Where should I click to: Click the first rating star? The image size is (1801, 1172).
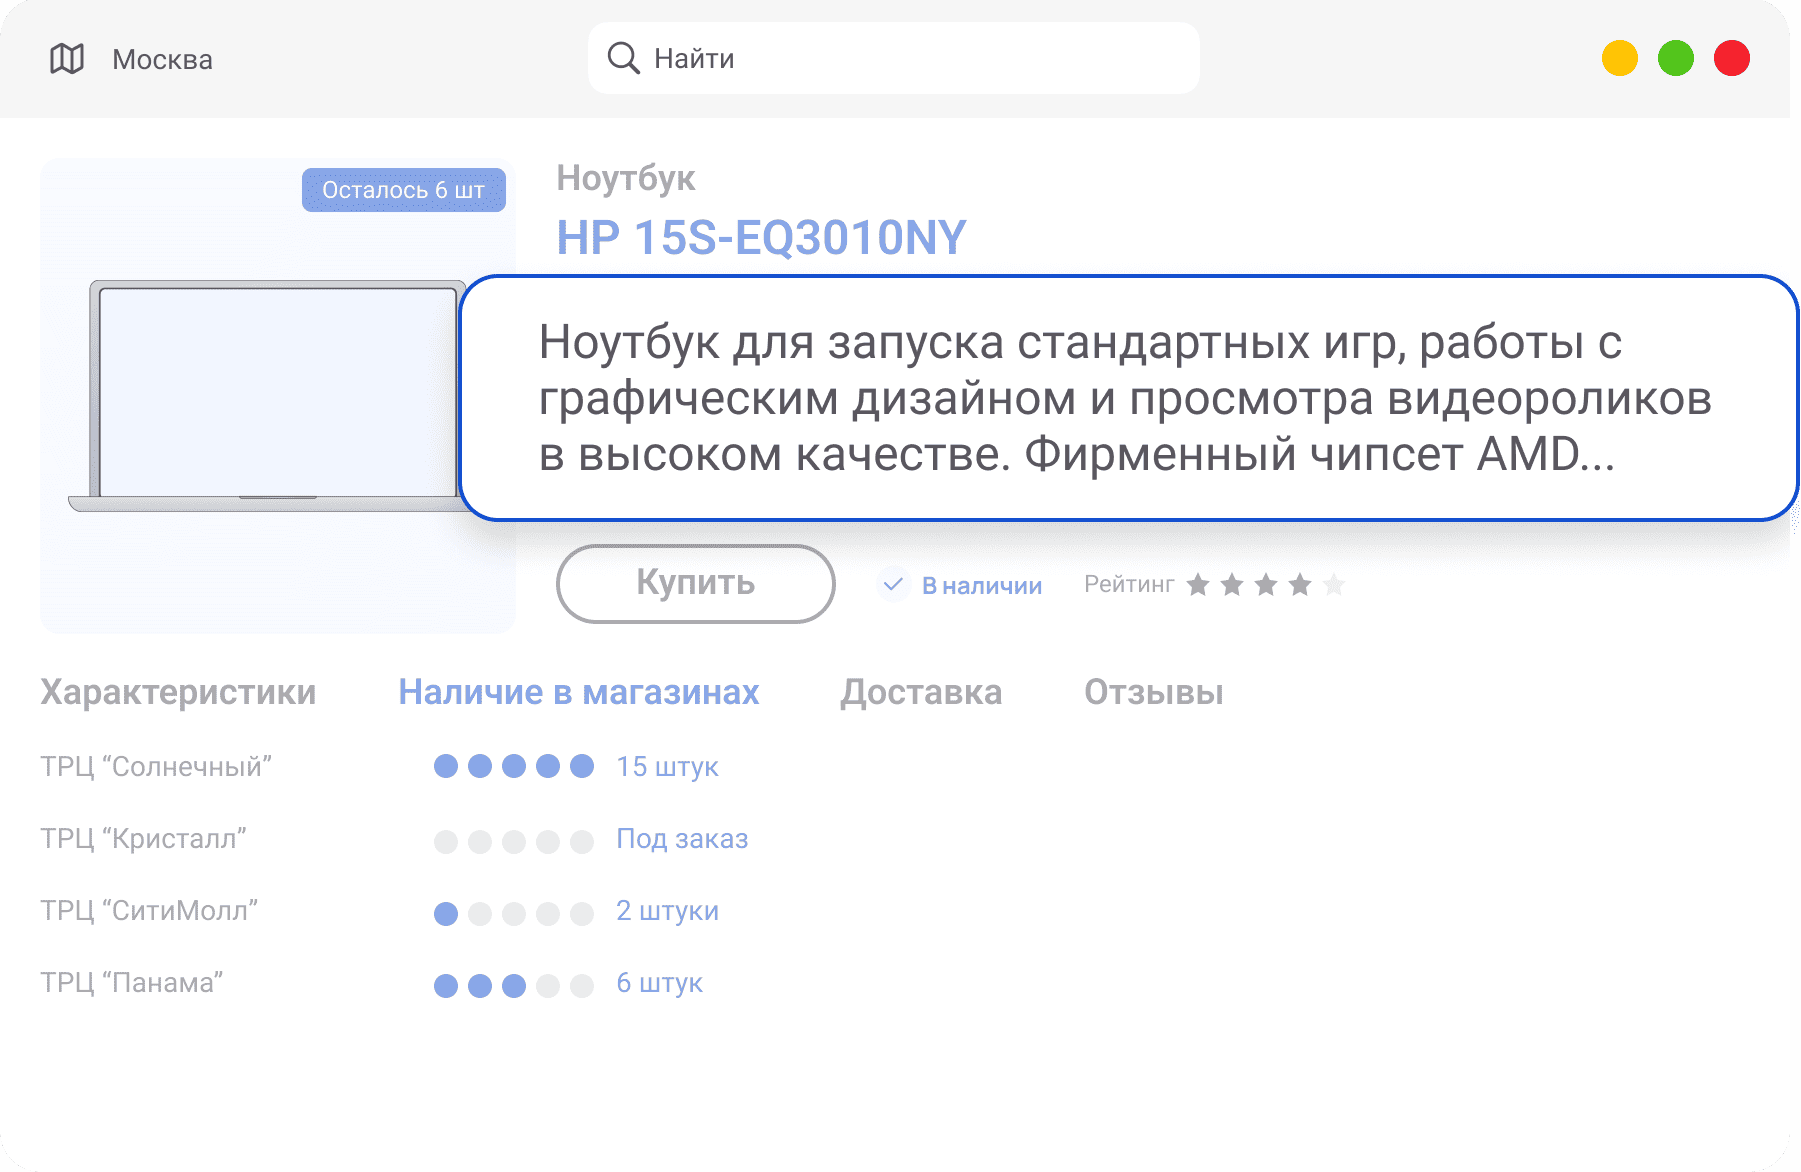click(x=1197, y=584)
